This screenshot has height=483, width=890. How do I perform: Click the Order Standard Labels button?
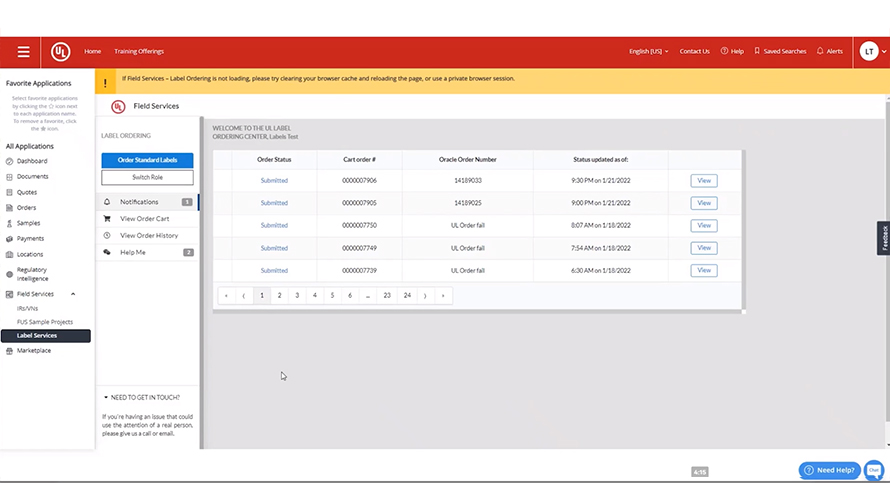click(148, 160)
